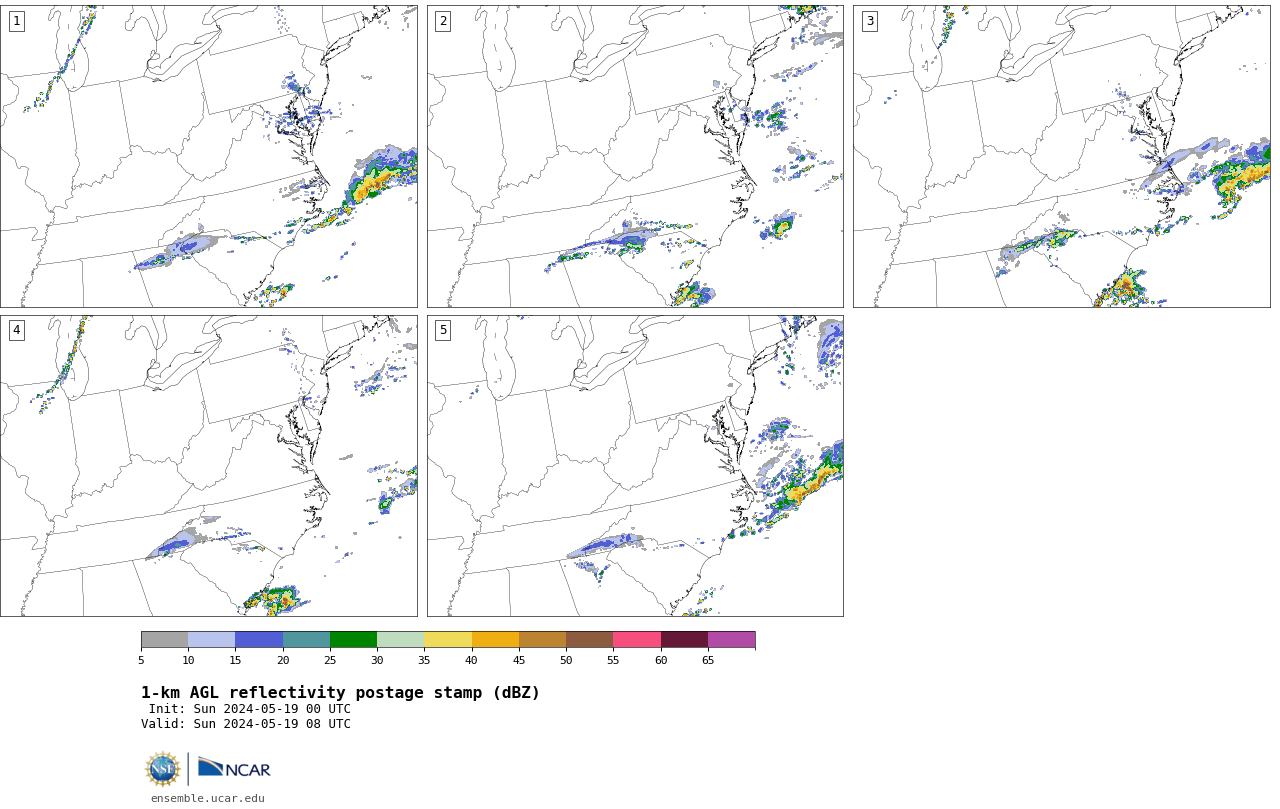The height and width of the screenshot is (809, 1280).
Task: Click the panel number 5 label box
Action: (x=443, y=330)
